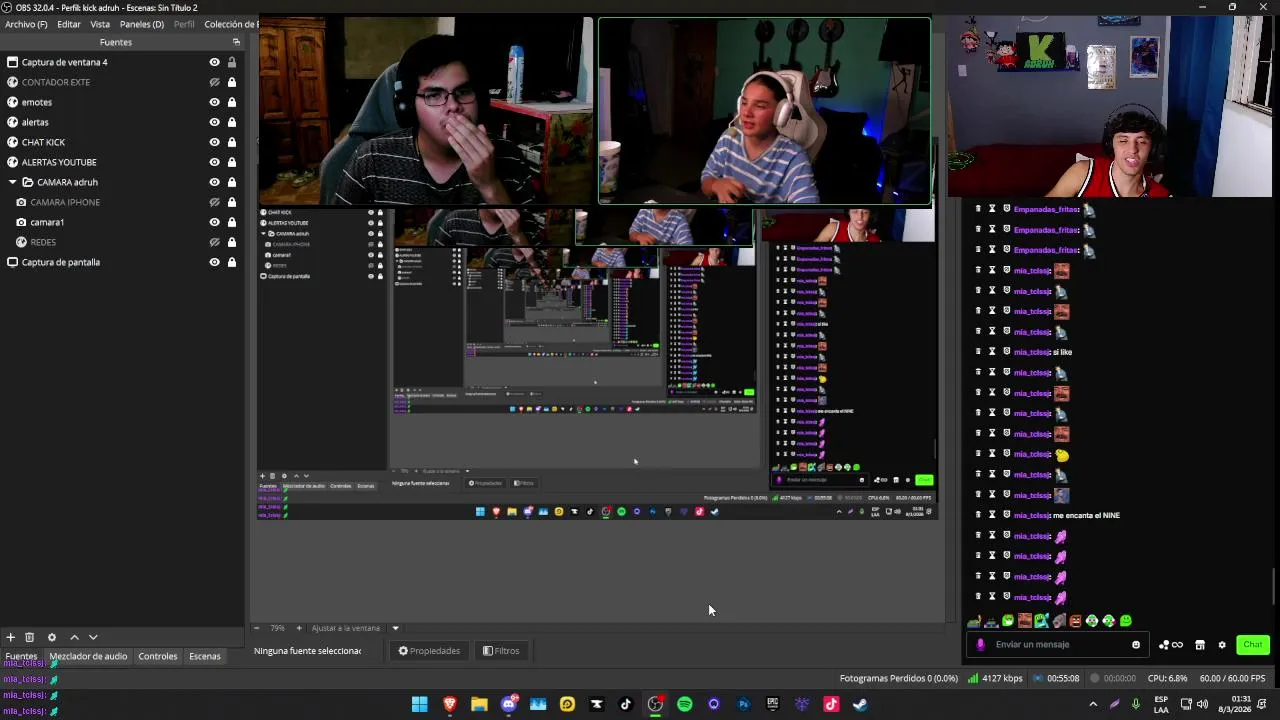Click the channel points infinity icon

1177,645
